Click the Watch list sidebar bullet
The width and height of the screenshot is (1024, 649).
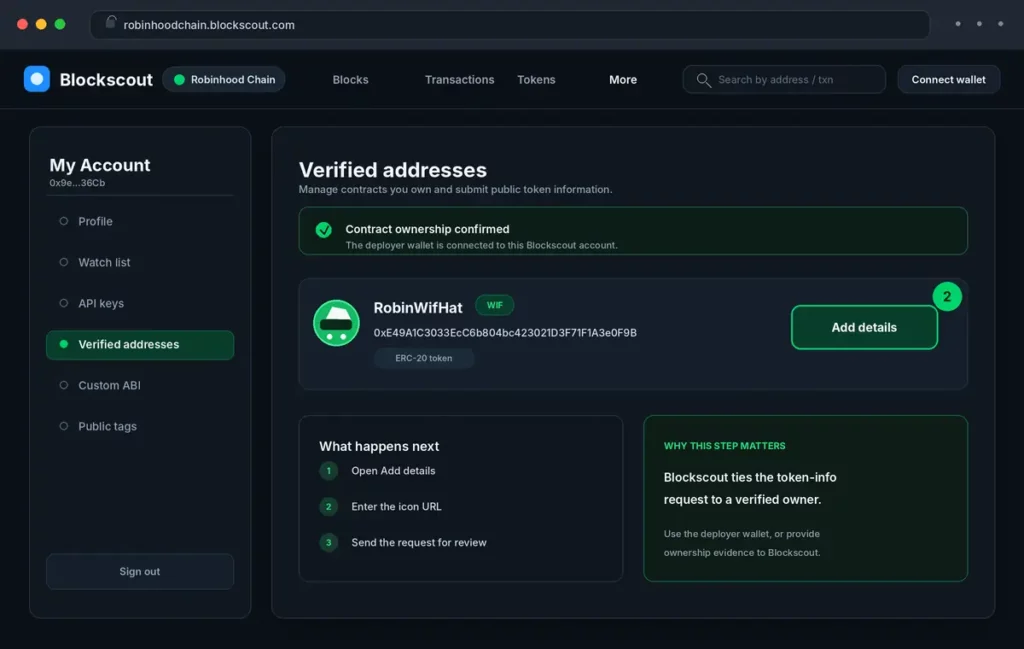pyautogui.click(x=63, y=262)
